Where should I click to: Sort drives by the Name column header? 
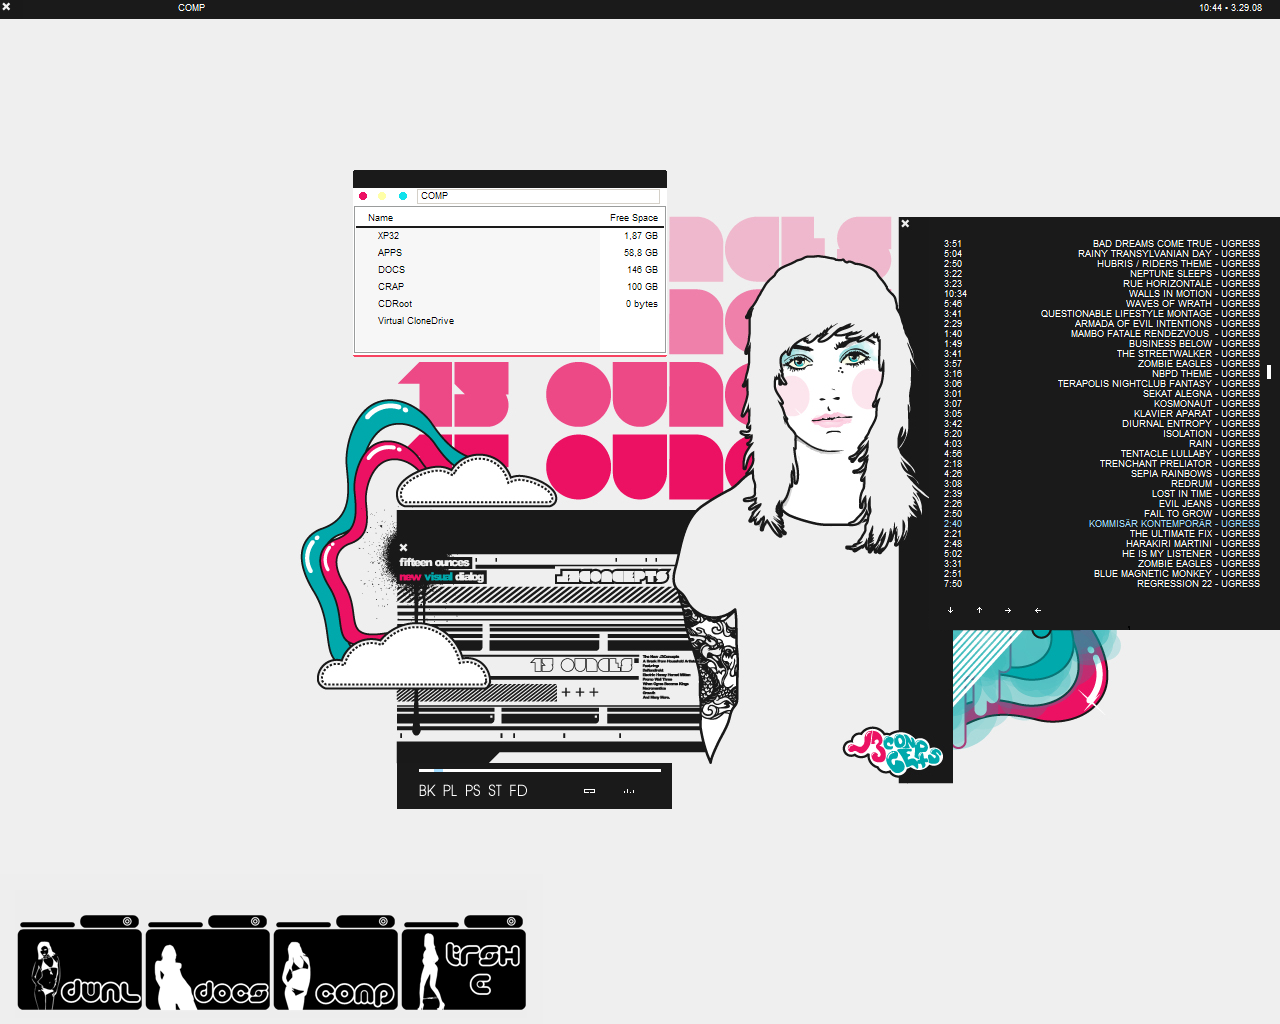tap(380, 218)
